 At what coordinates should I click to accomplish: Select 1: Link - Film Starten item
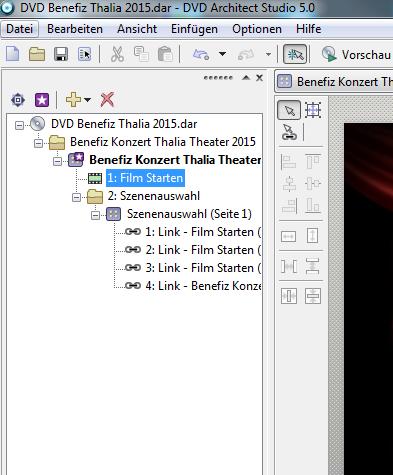203,232
